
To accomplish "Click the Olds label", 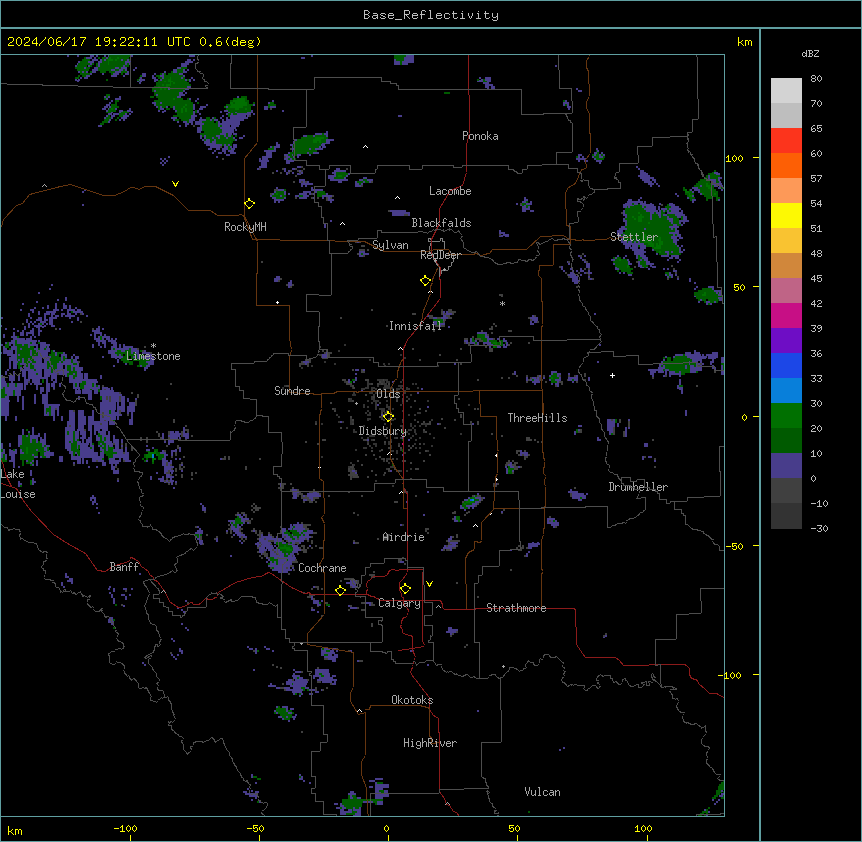I will tap(388, 394).
